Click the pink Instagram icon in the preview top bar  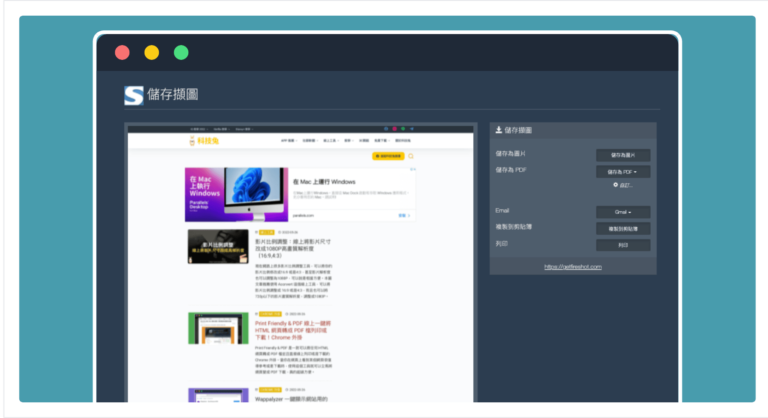click(394, 129)
